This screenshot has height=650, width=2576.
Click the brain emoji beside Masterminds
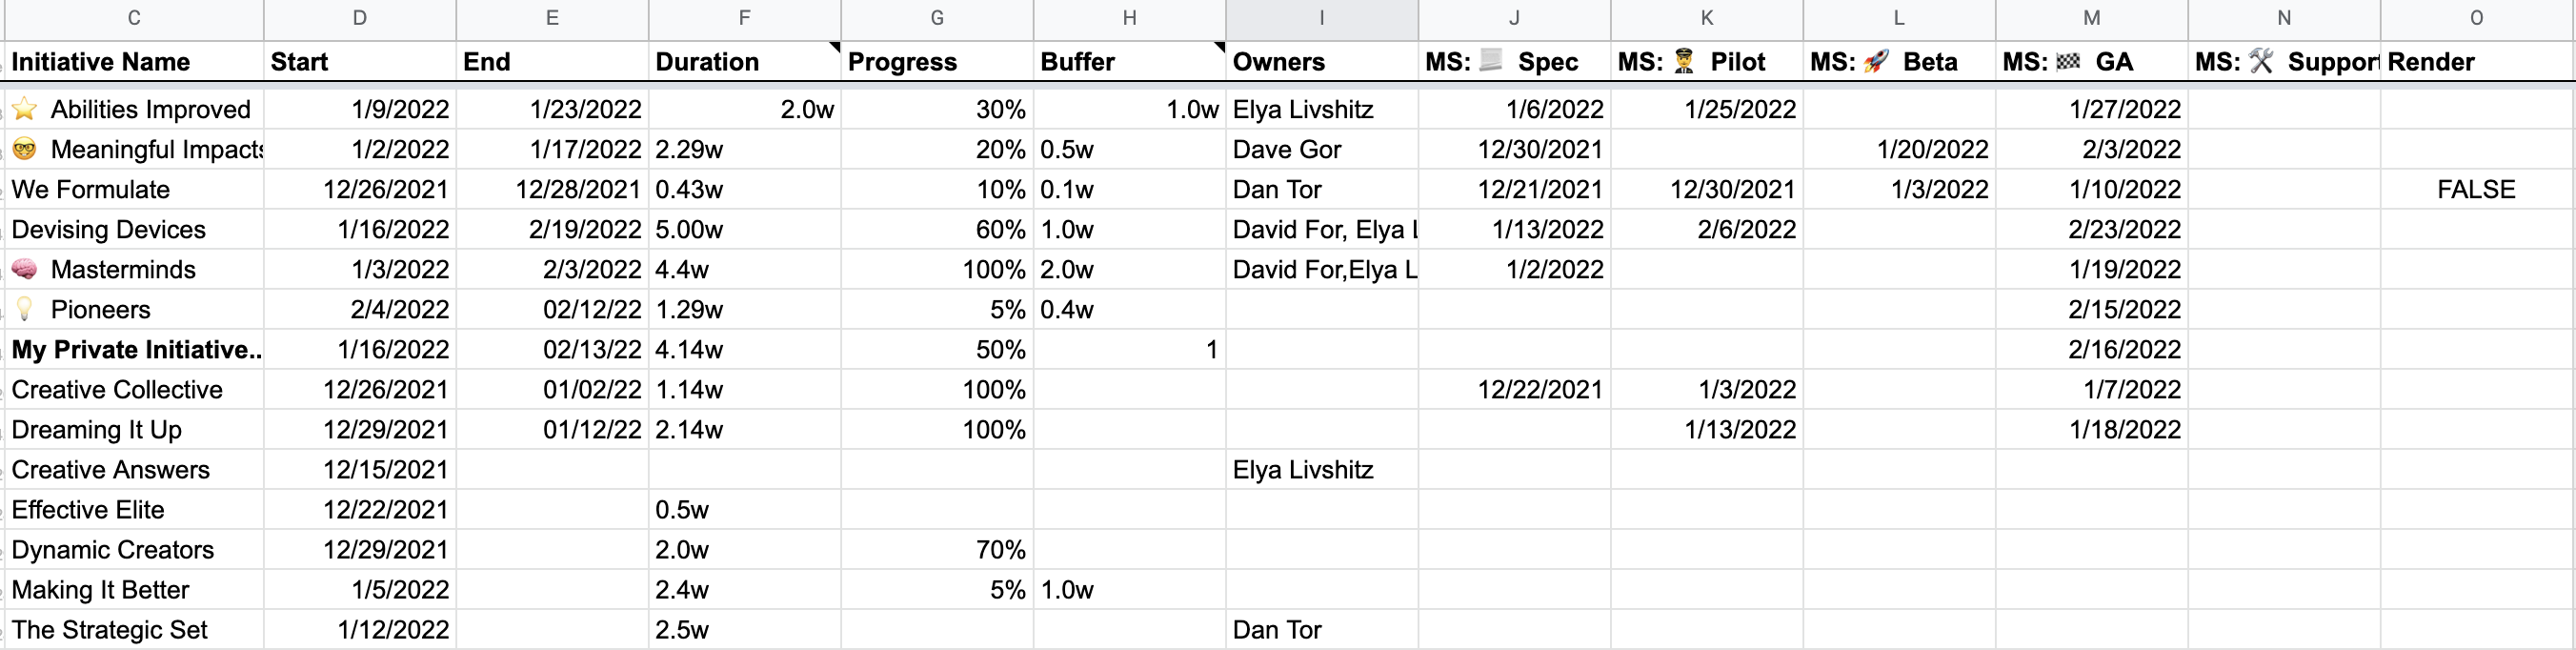(25, 269)
